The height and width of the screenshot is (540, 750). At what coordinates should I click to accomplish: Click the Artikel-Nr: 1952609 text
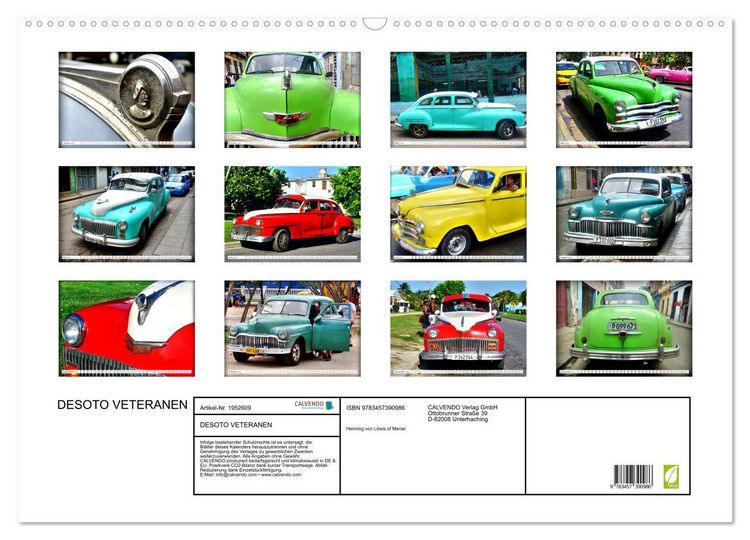(225, 408)
